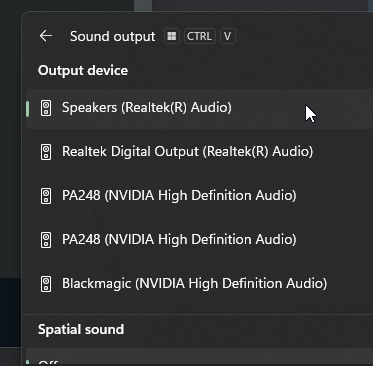Click the Output device section heading

pos(83,71)
